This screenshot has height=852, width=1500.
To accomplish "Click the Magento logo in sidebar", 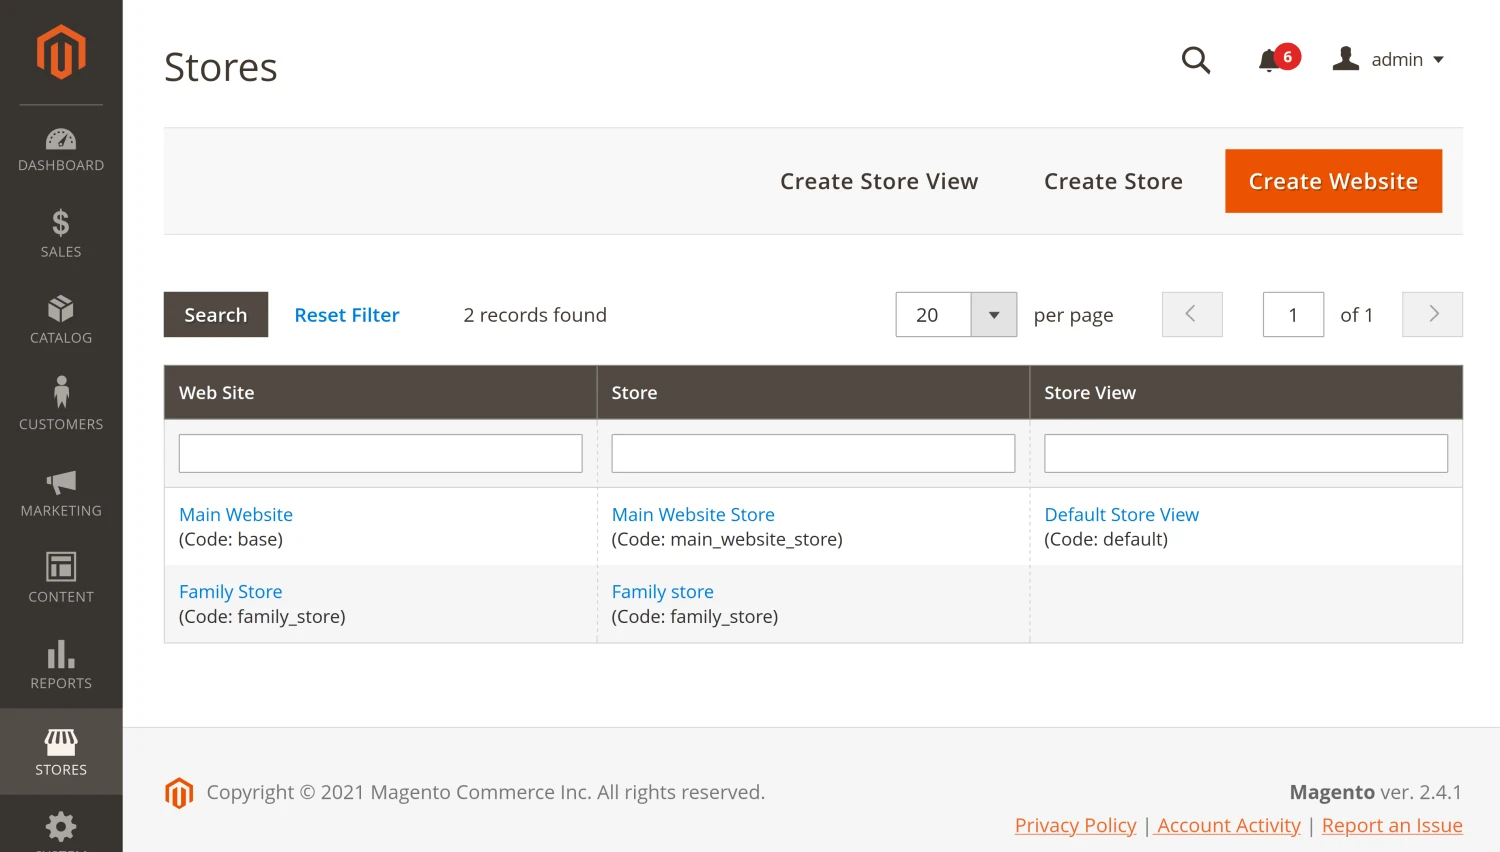I will 61,52.
